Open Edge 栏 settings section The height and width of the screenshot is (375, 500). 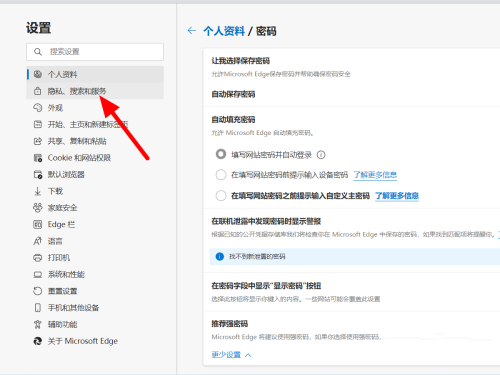[x=95, y=224]
